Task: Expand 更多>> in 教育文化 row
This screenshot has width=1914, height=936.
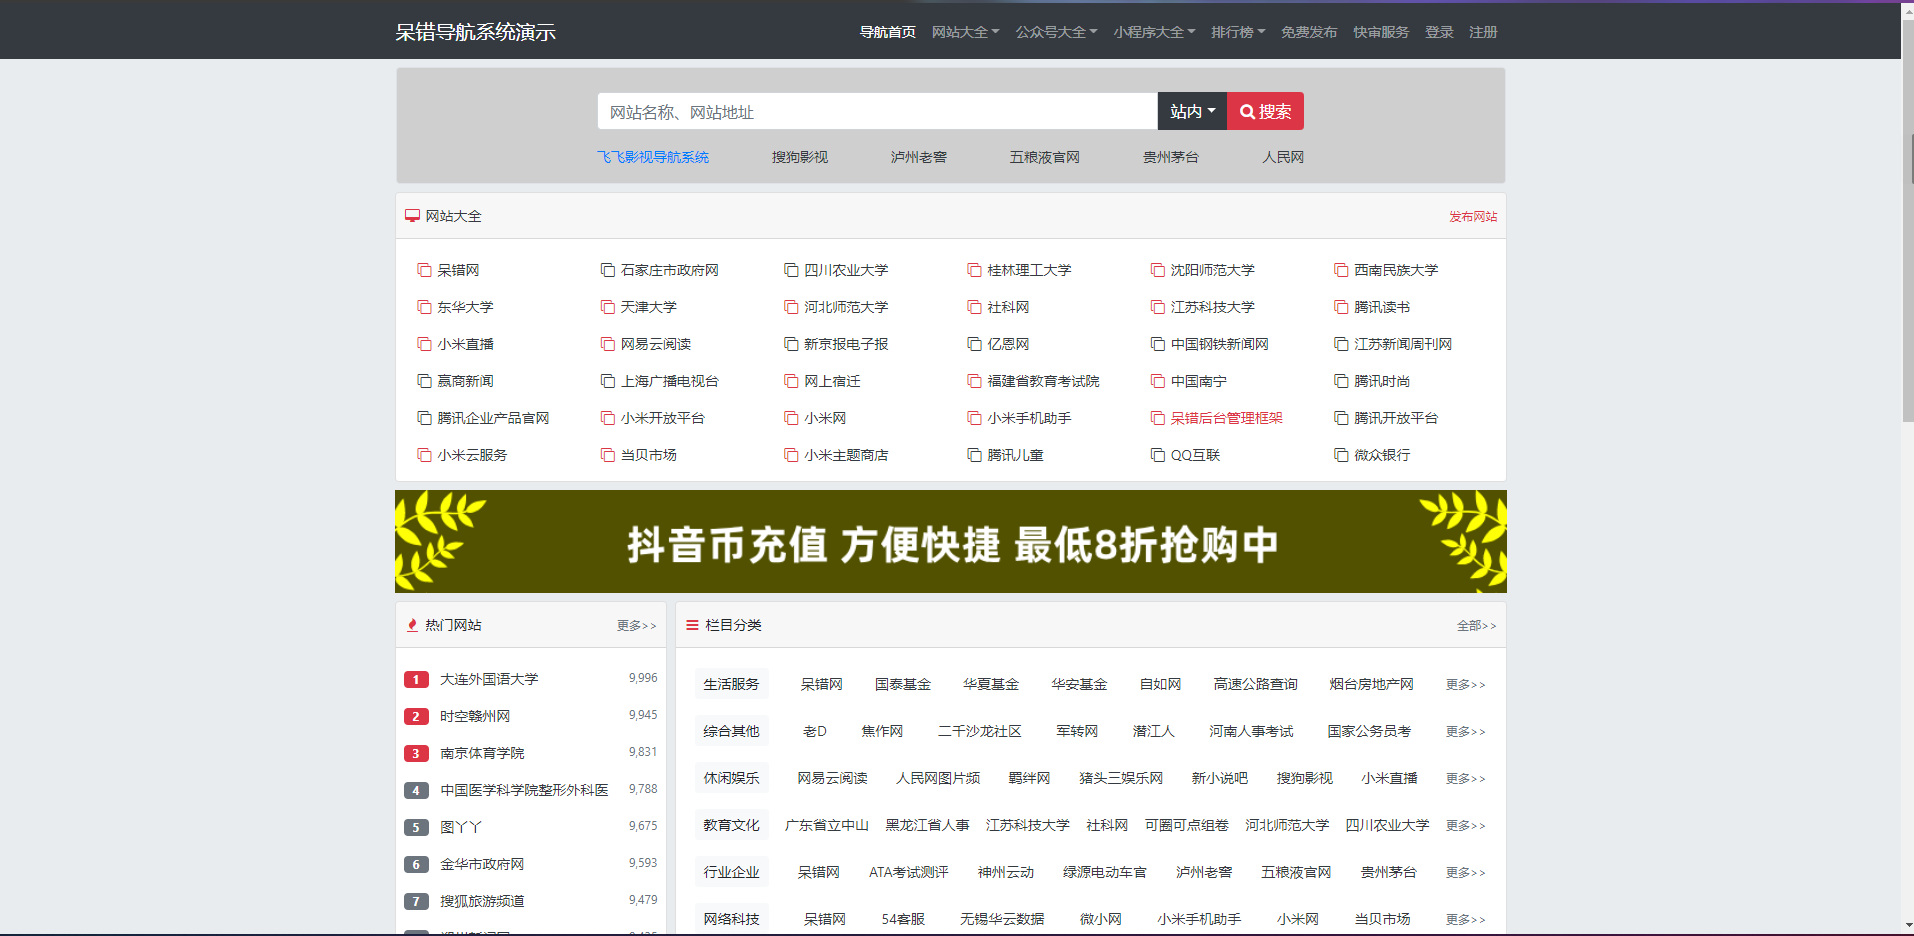Action: 1465,826
